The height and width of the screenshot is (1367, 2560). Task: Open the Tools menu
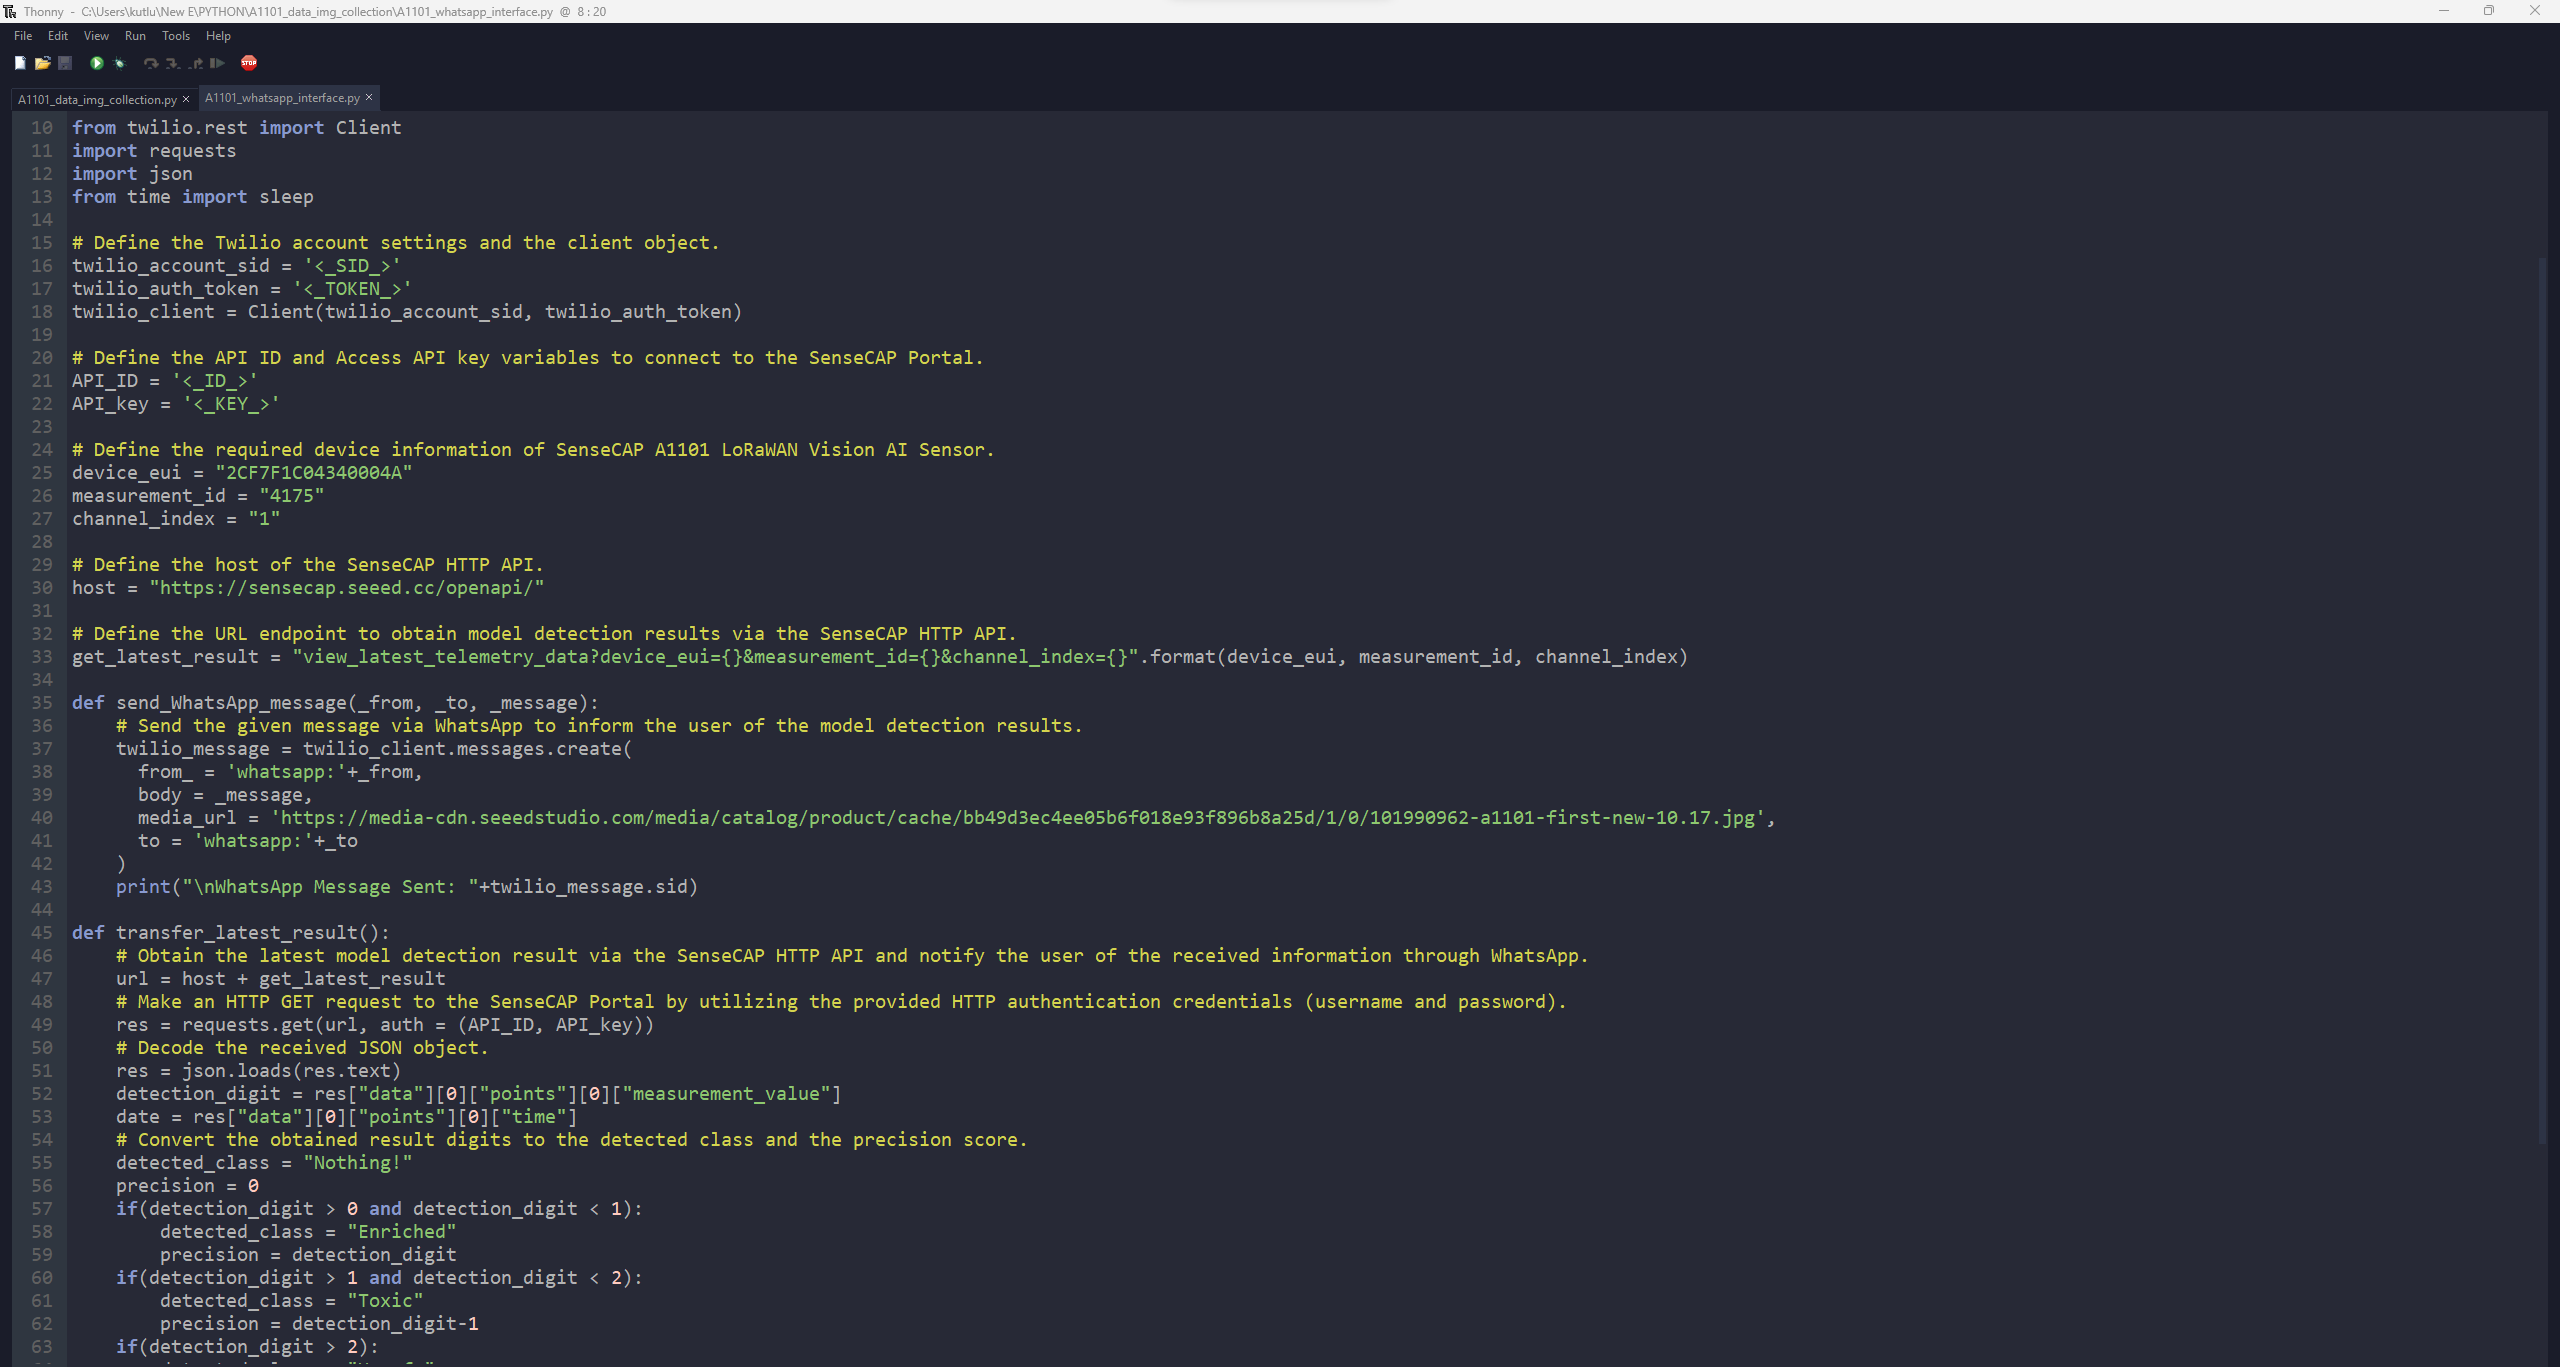(176, 36)
